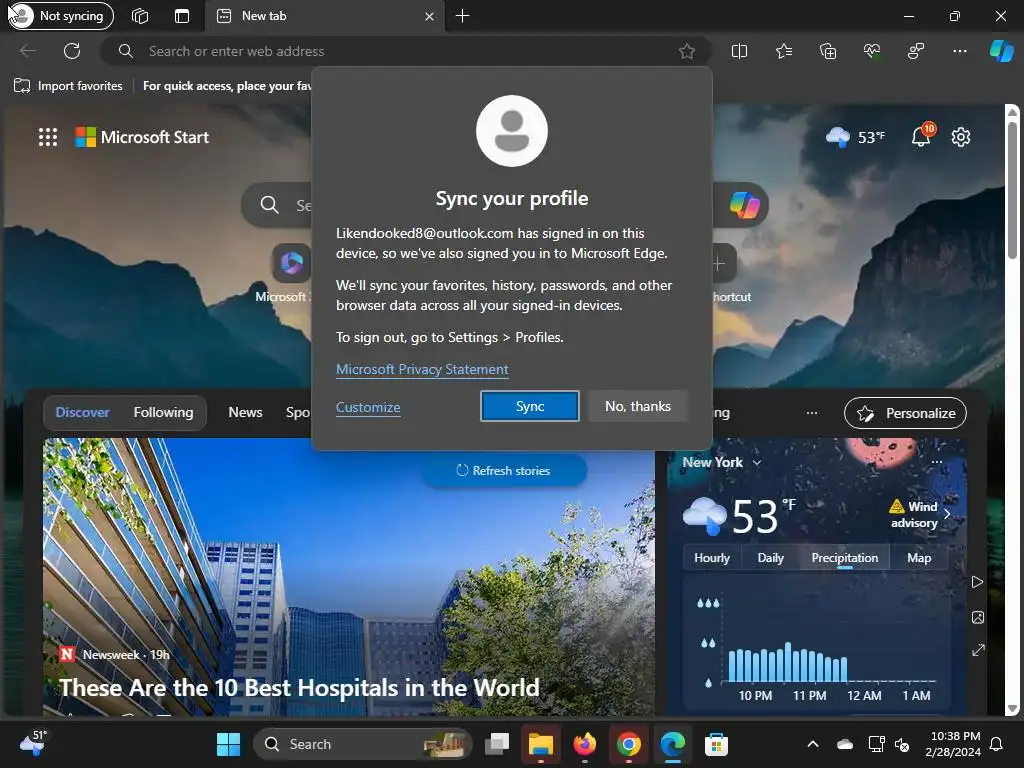Select the Precipitation weather tab
Image resolution: width=1024 pixels, height=768 pixels.
pyautogui.click(x=844, y=558)
